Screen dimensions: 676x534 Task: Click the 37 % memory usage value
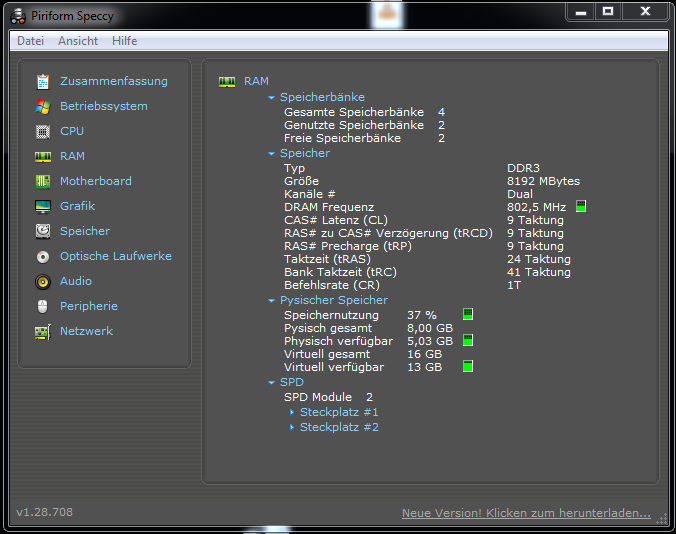422,315
